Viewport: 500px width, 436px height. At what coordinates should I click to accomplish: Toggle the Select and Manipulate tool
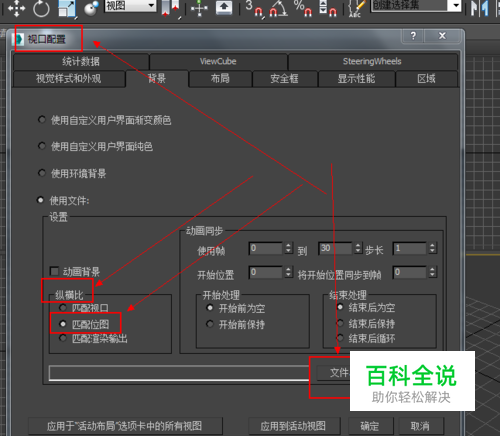click(199, 8)
